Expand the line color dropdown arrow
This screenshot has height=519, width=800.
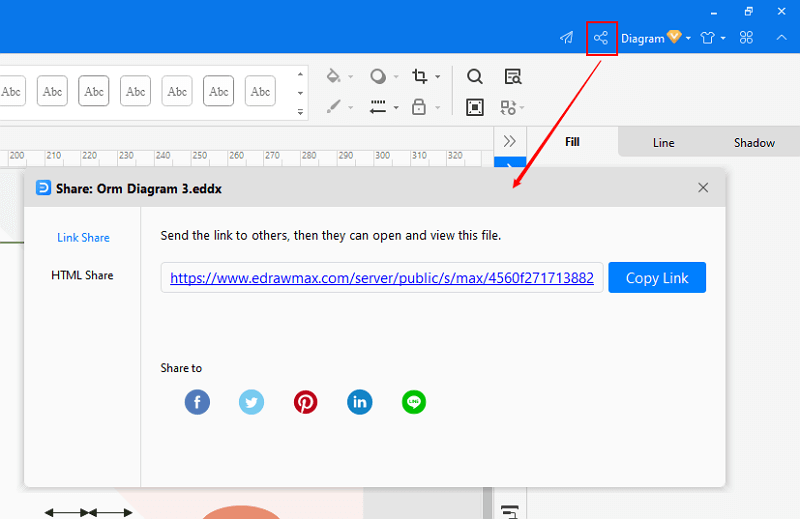pyautogui.click(x=351, y=108)
